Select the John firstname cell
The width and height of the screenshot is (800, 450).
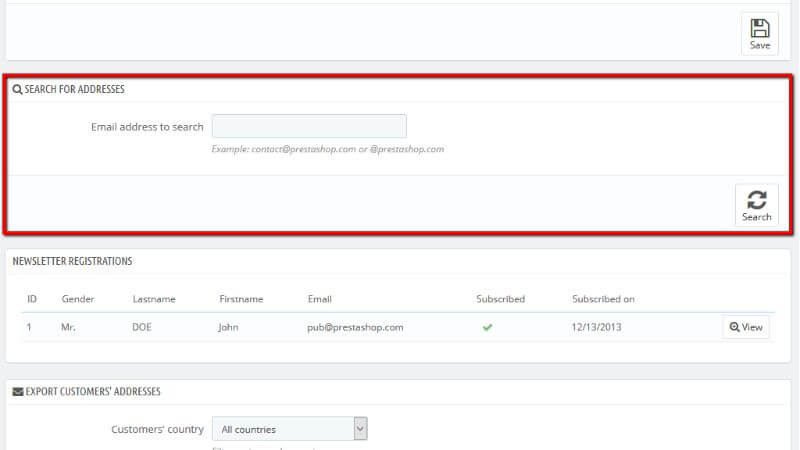tap(228, 327)
